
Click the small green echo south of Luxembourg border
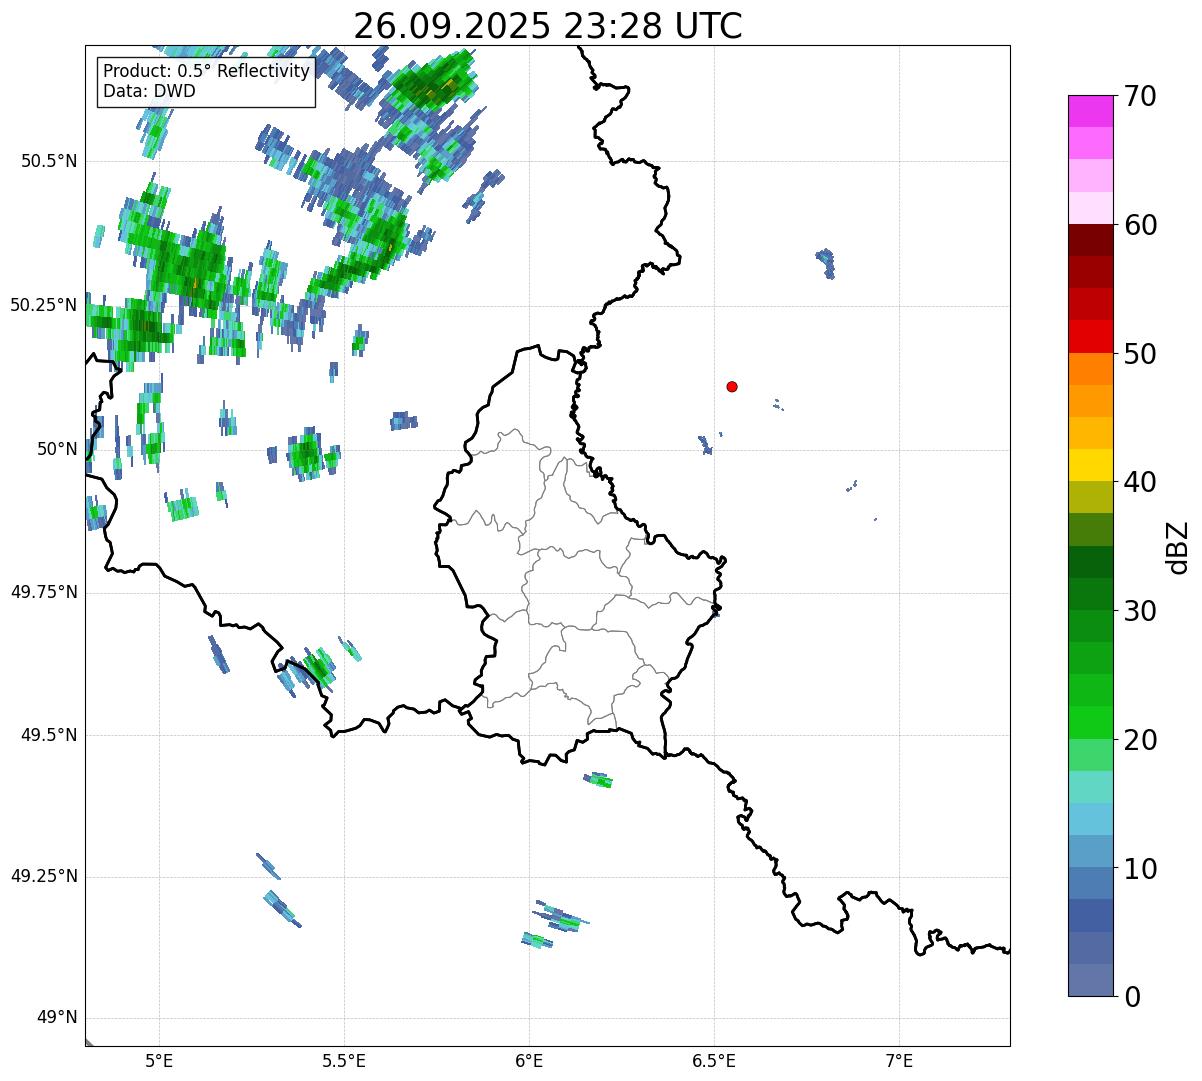pos(598,780)
